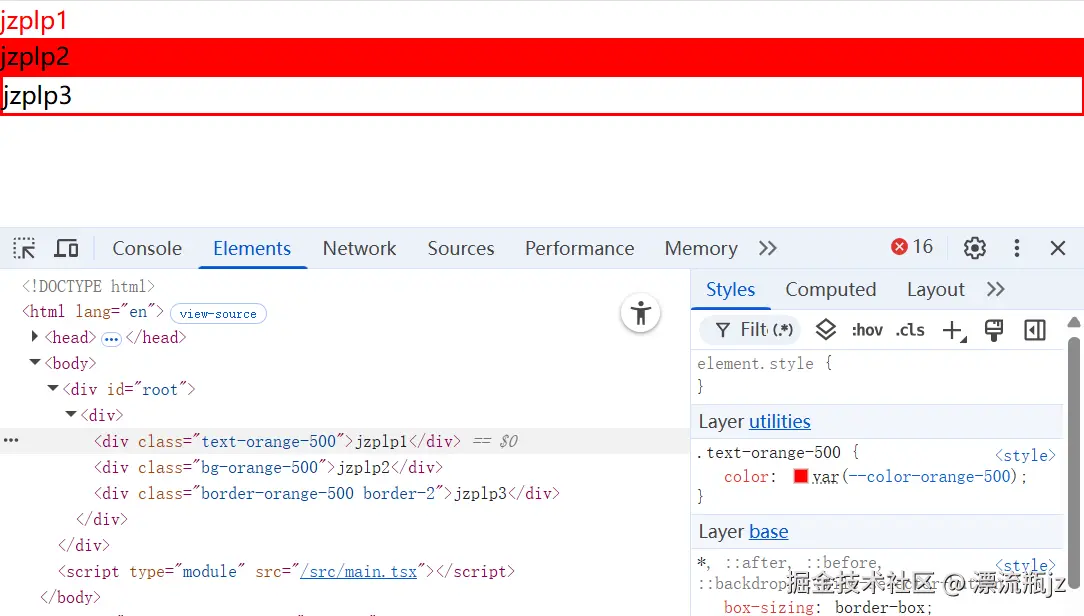Switch to the Sources tab

tap(461, 248)
